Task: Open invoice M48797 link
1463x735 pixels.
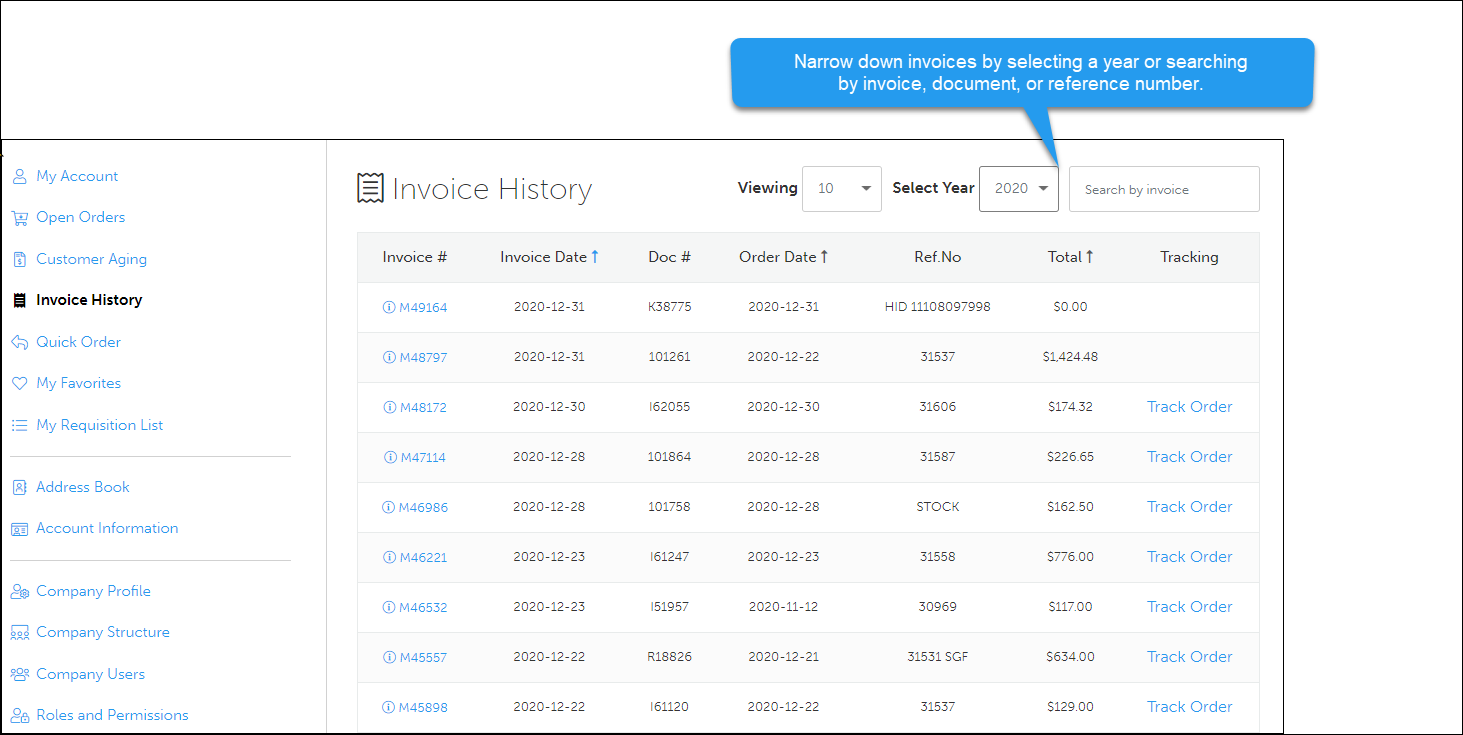Action: click(423, 358)
